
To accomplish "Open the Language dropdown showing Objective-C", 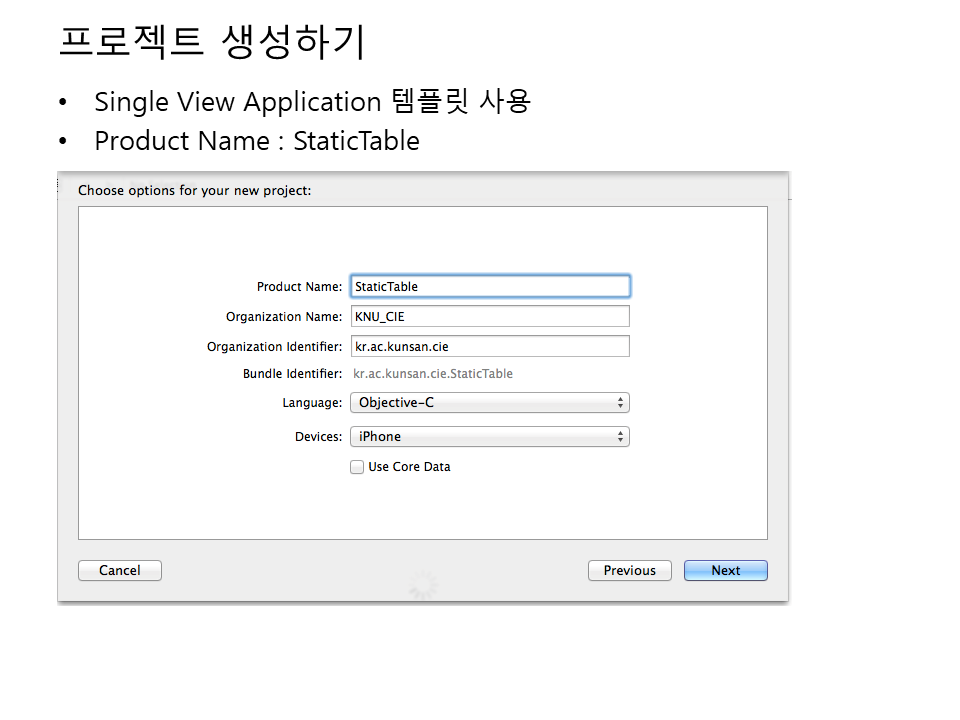I will click(488, 403).
